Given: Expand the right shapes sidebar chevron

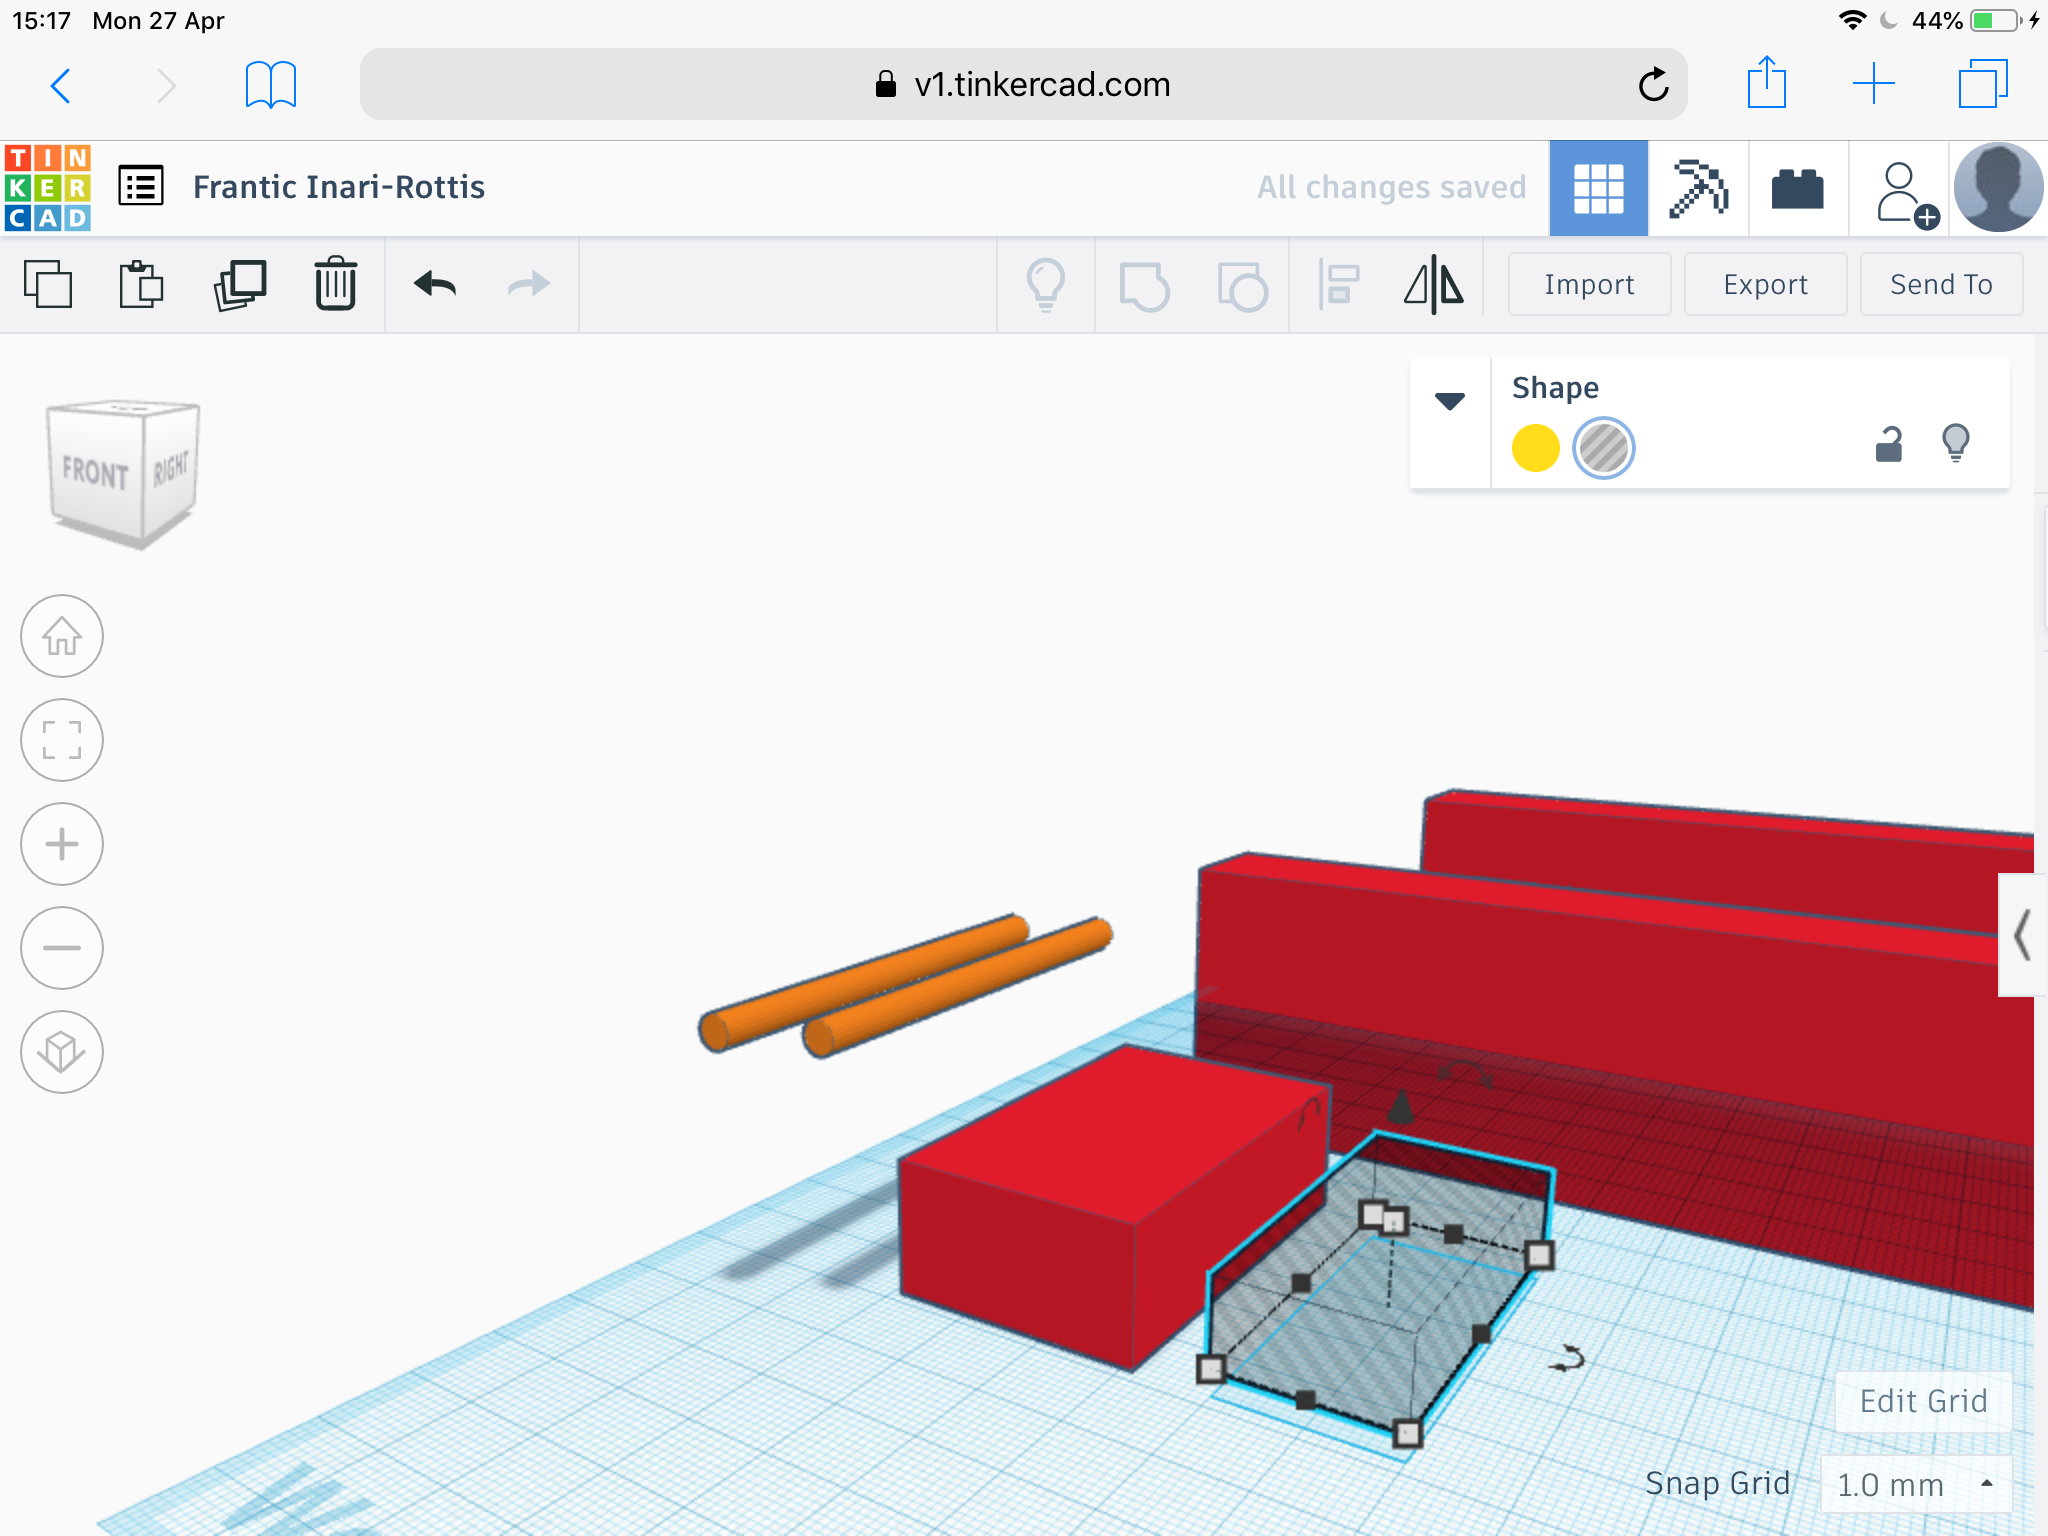Looking at the screenshot, I should pyautogui.click(x=2021, y=935).
